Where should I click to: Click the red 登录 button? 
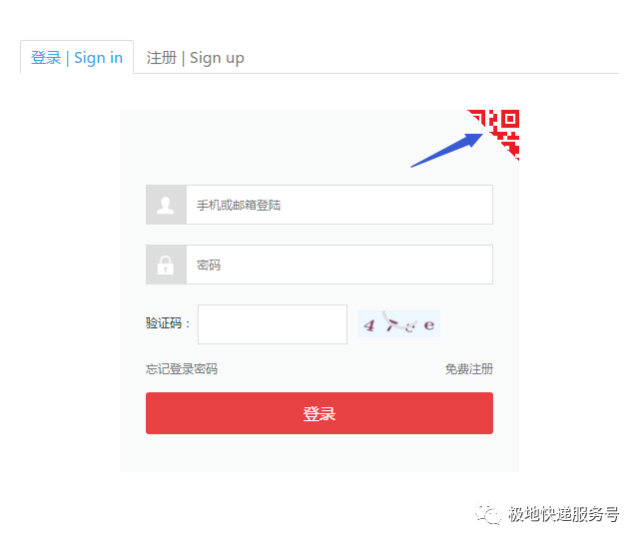[x=319, y=413]
